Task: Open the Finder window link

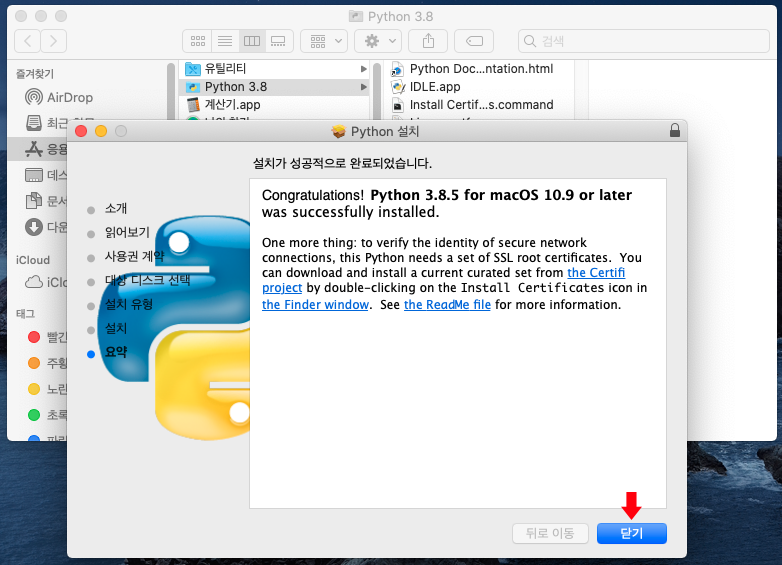Action: tap(315, 305)
